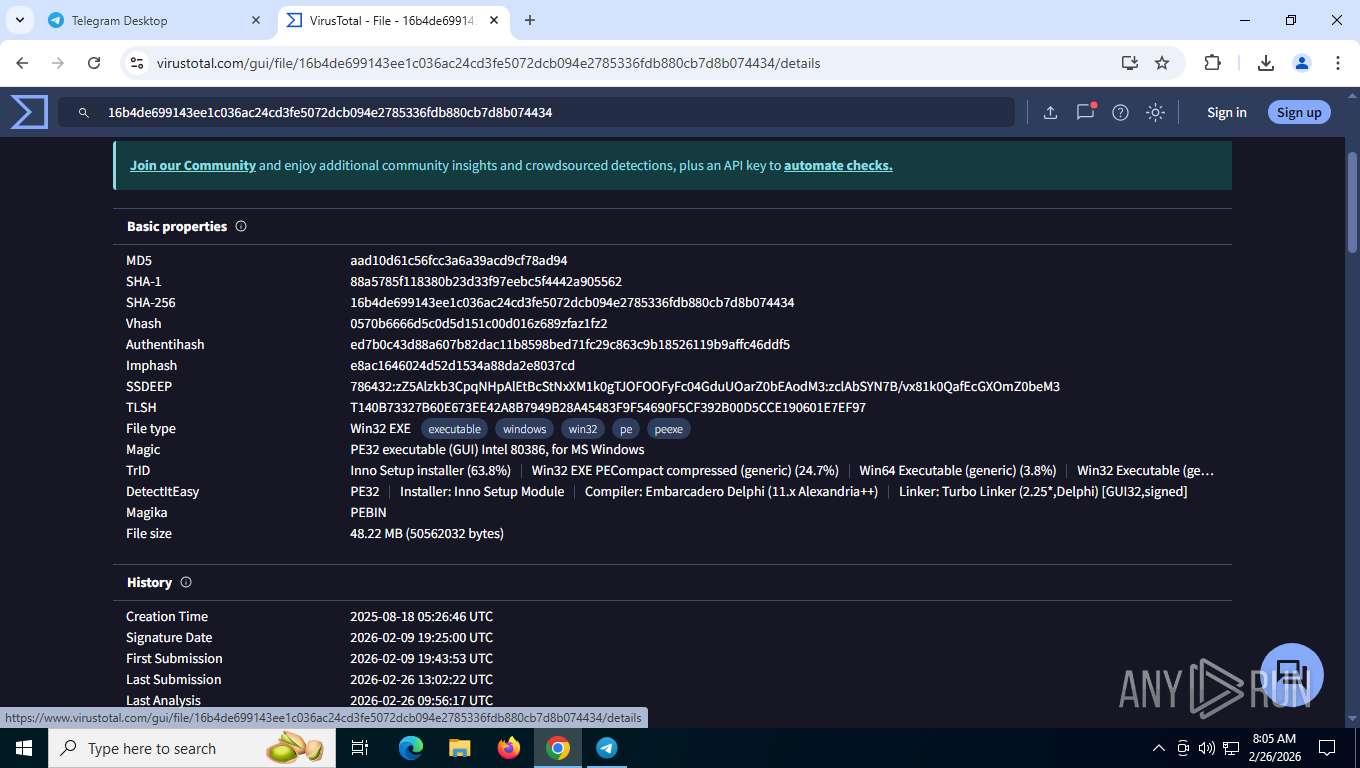The height and width of the screenshot is (768, 1360).
Task: Open Chrome downloads icon
Action: (1266, 63)
